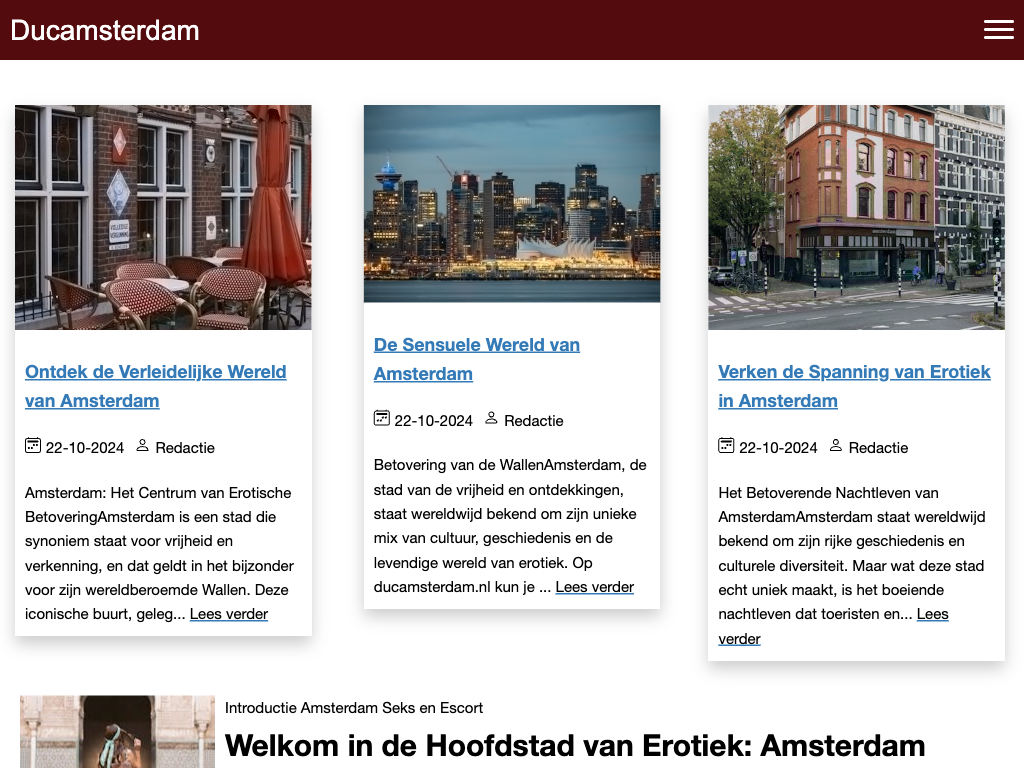Open 'Verken de Spanning van Erotiek' article
1024x768 pixels.
[854, 386]
